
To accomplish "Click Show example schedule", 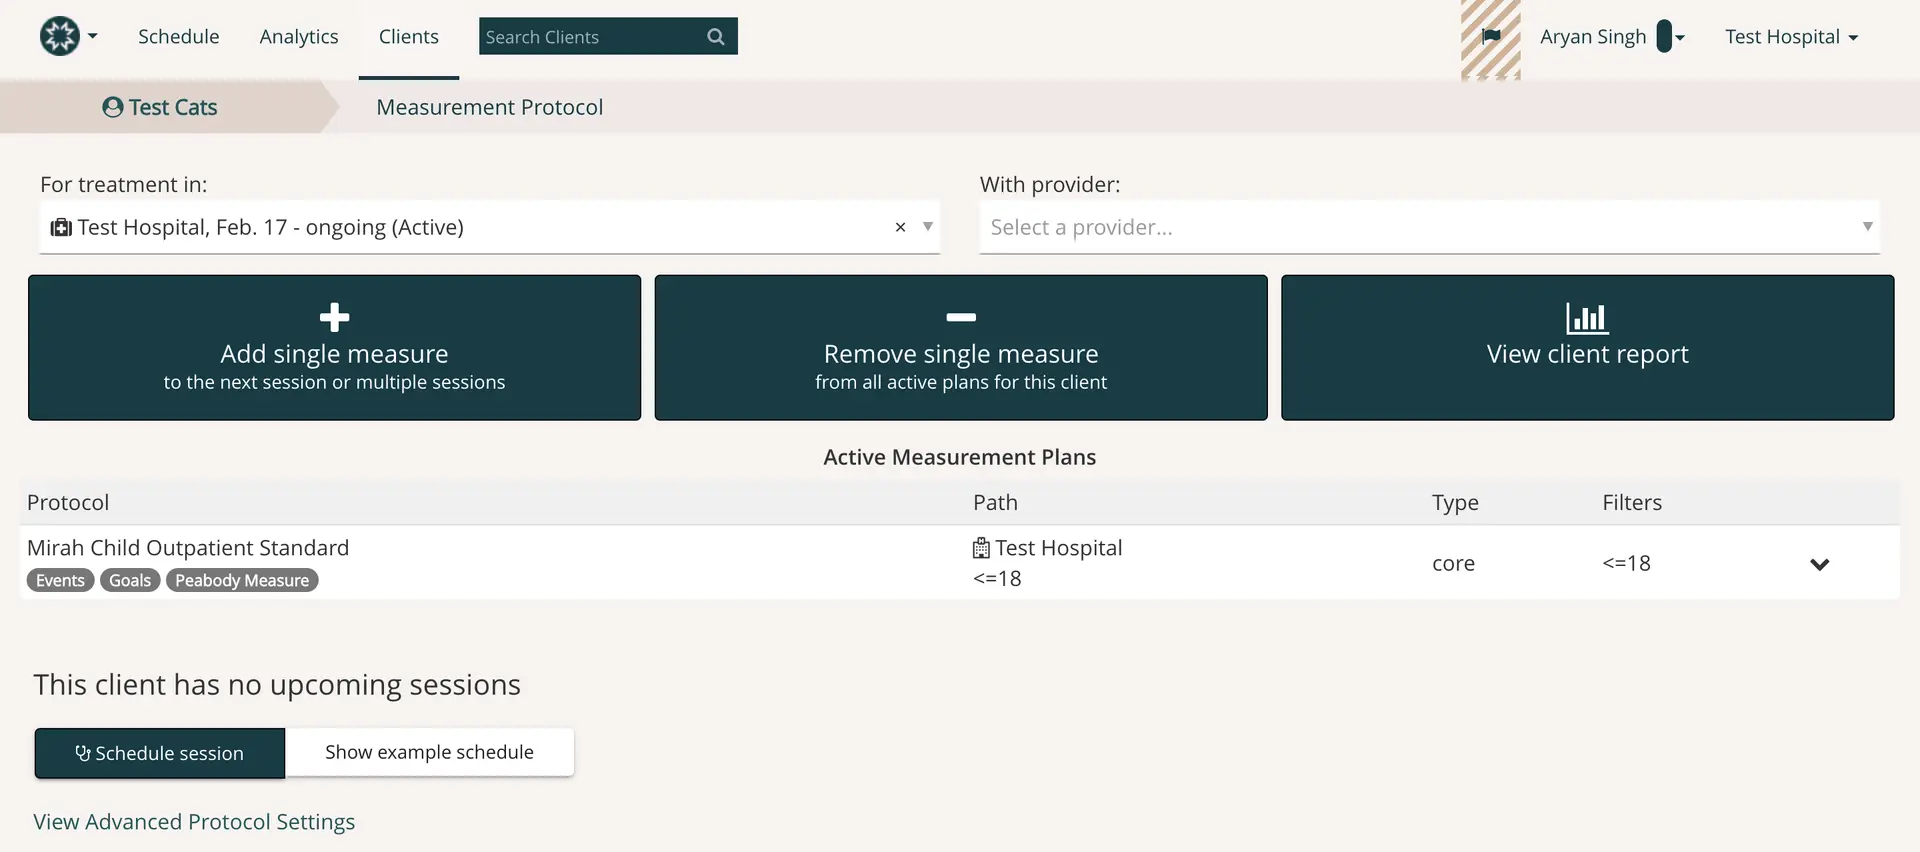I will (430, 752).
